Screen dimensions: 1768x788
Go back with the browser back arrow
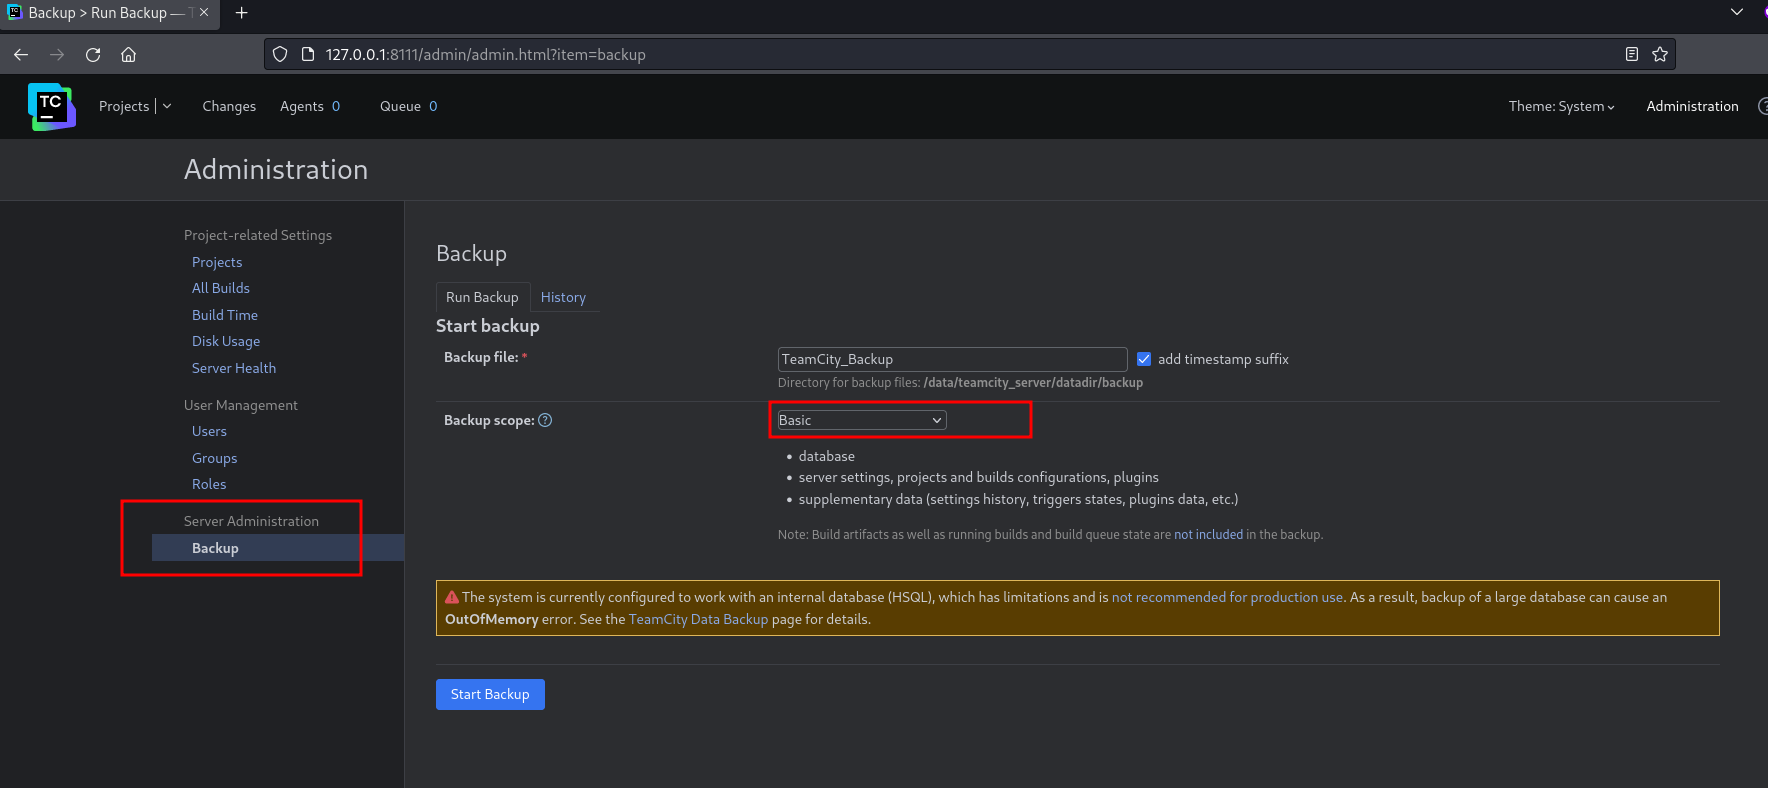pyautogui.click(x=21, y=55)
